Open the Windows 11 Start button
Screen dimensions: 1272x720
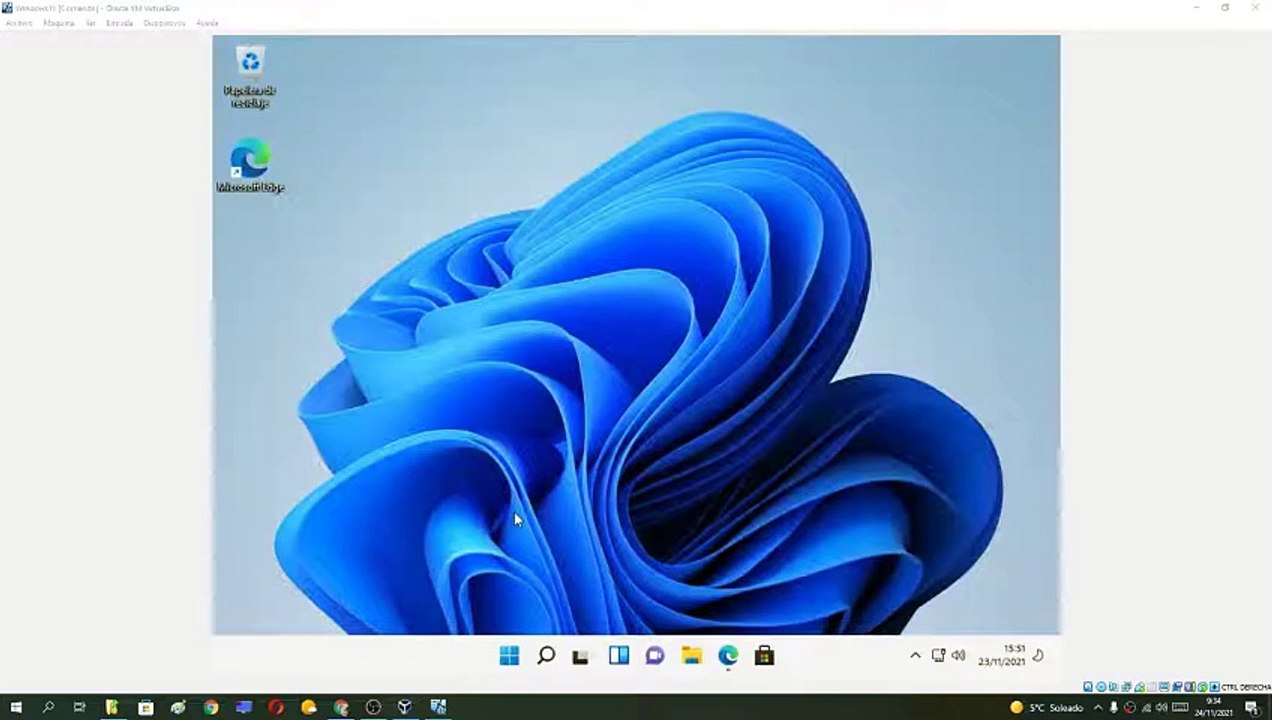(x=509, y=656)
